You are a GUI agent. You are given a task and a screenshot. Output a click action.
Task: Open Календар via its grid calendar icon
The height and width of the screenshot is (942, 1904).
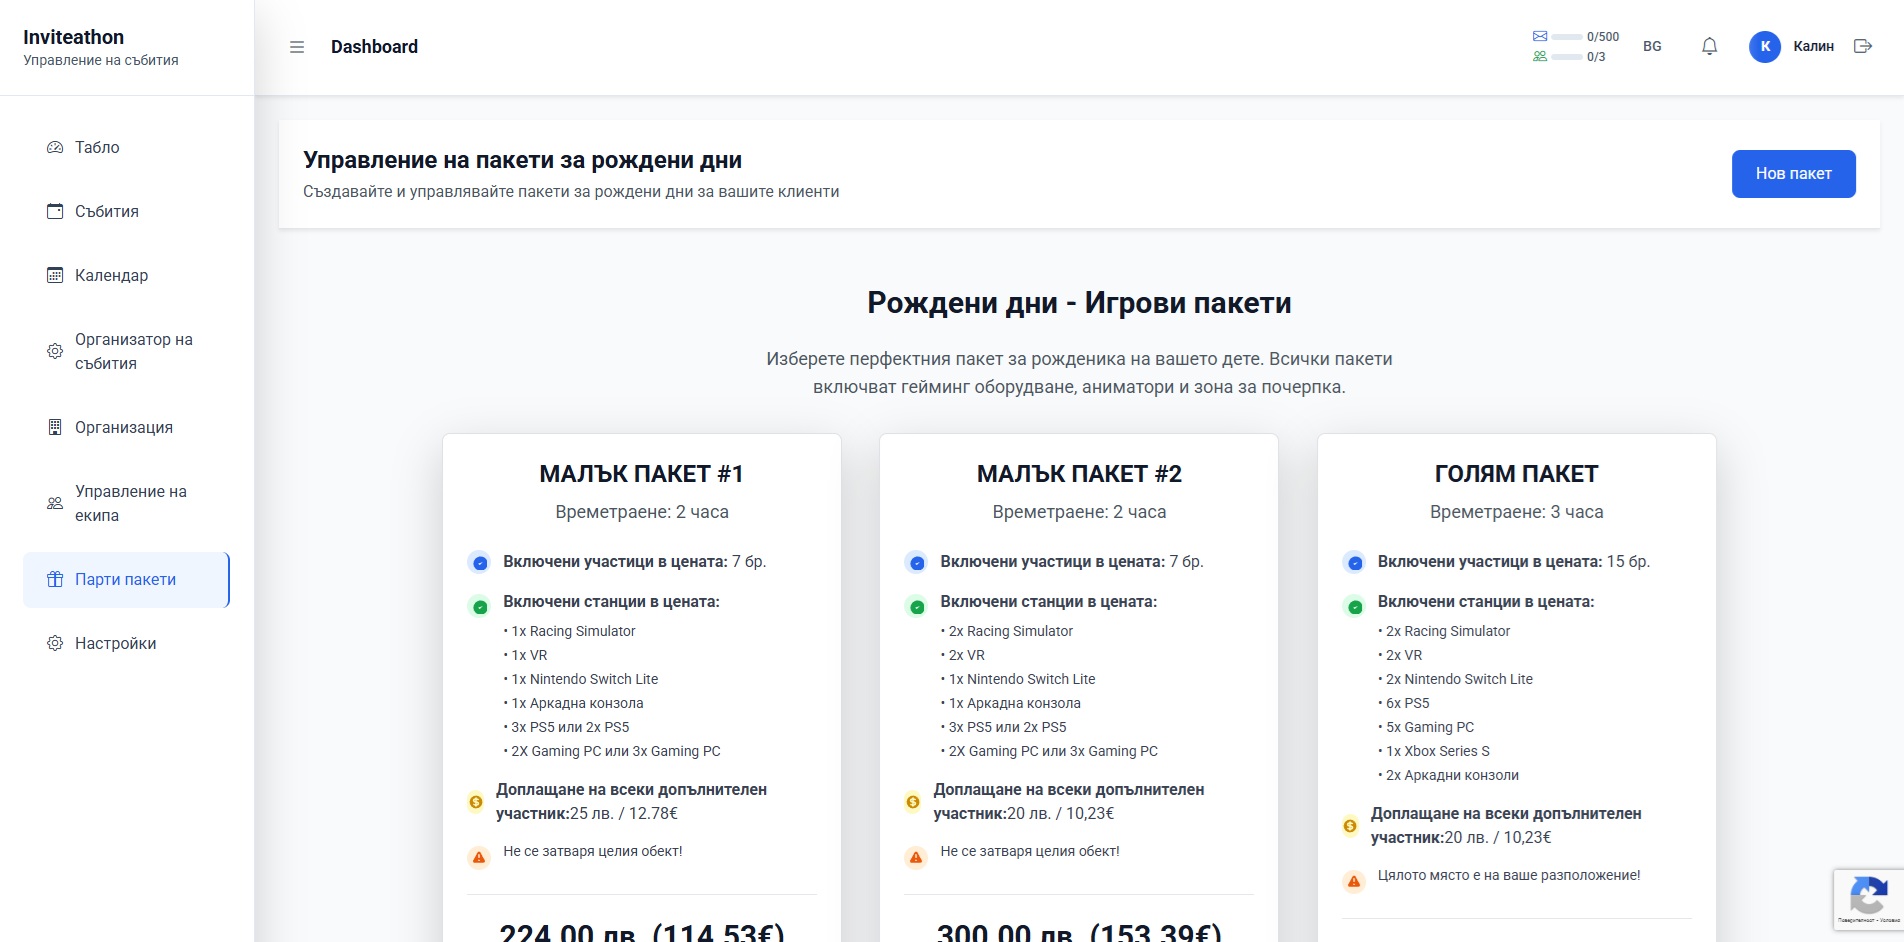coord(53,274)
